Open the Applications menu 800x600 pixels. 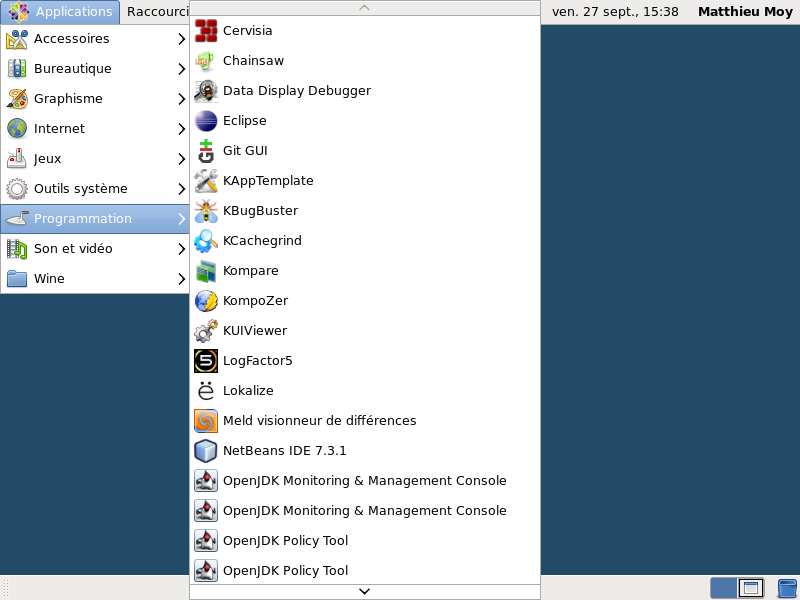pos(60,12)
